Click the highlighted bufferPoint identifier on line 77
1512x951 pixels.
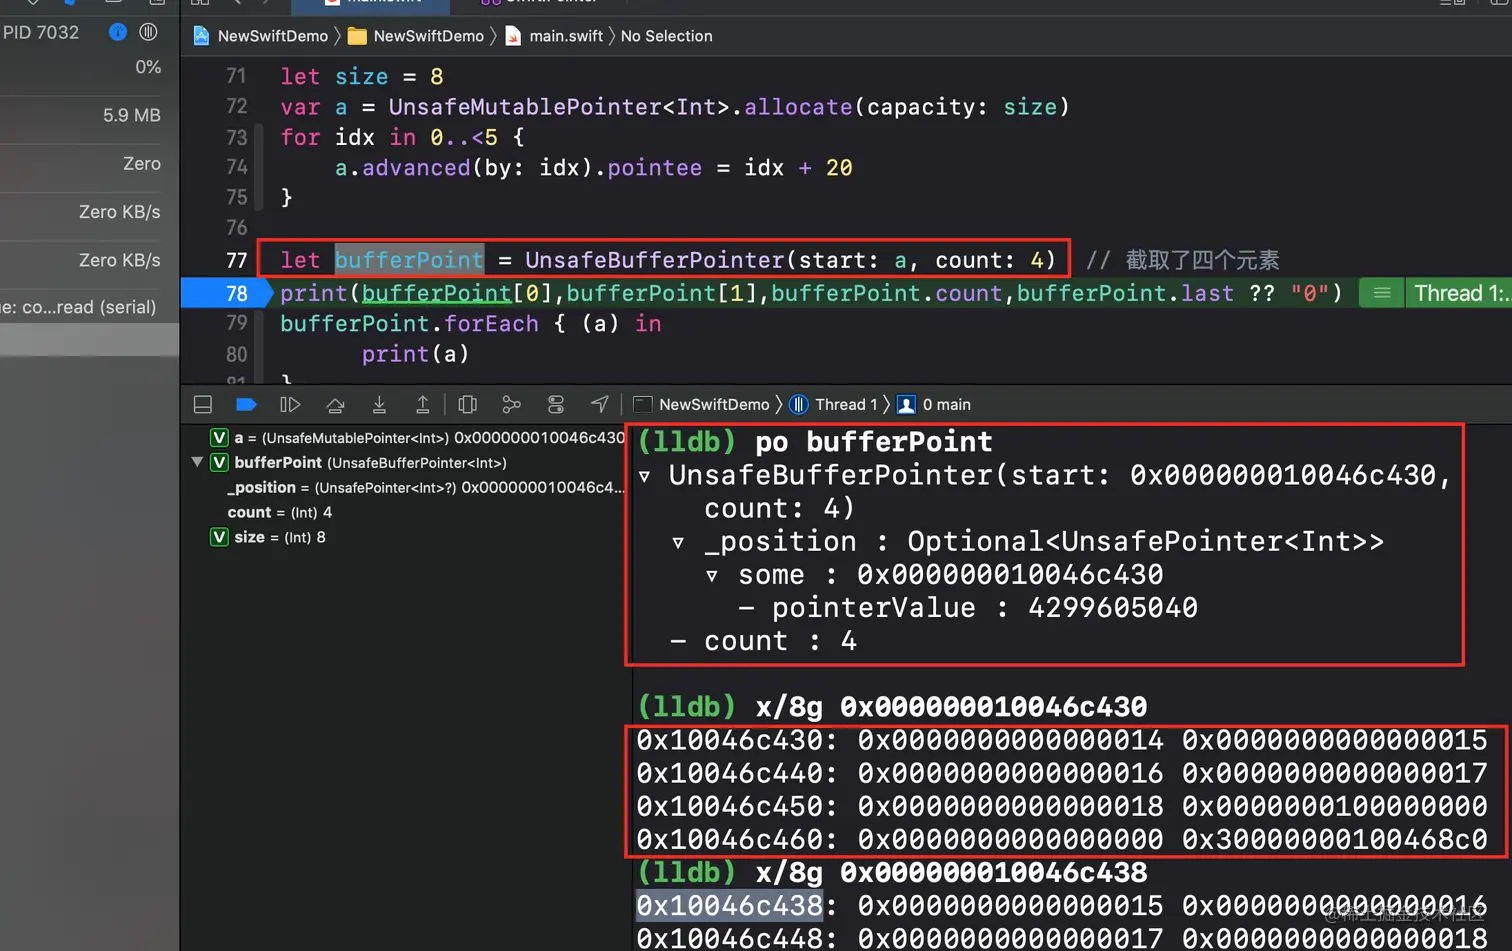point(409,260)
